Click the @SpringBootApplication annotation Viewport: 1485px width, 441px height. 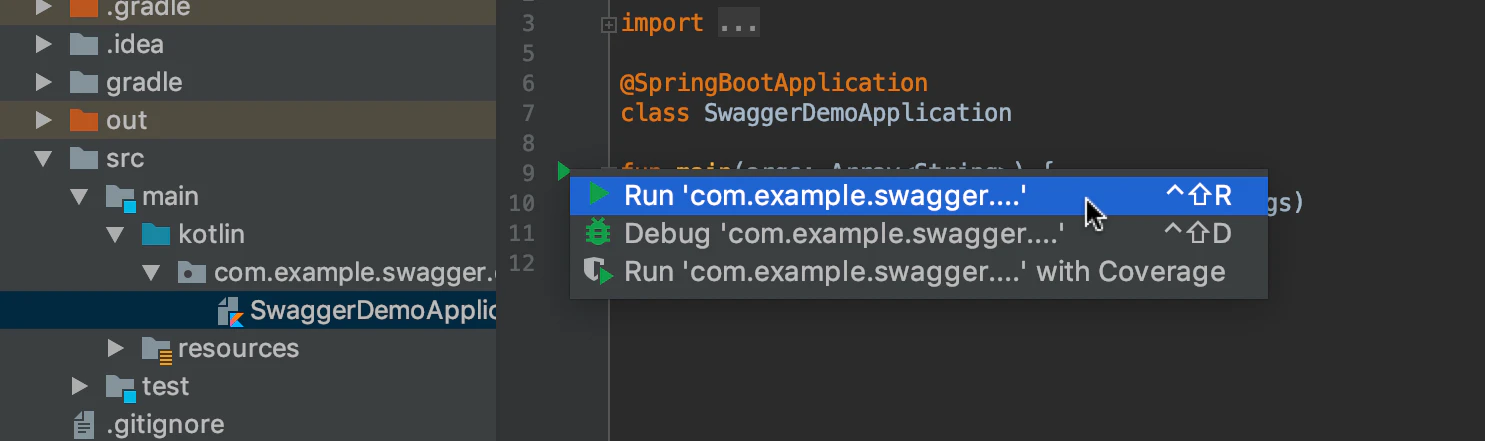[774, 83]
